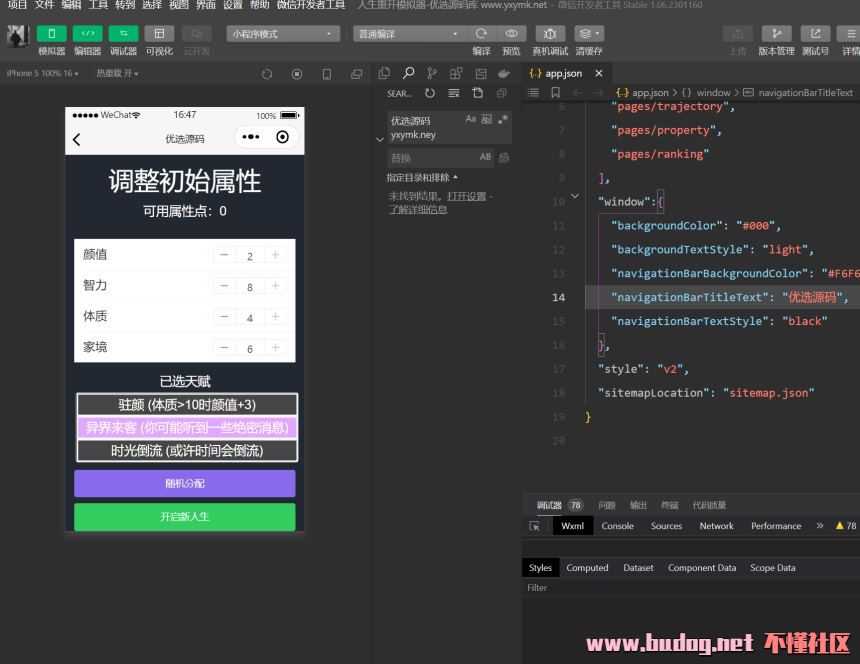Select the Computed styles tab

tap(587, 568)
